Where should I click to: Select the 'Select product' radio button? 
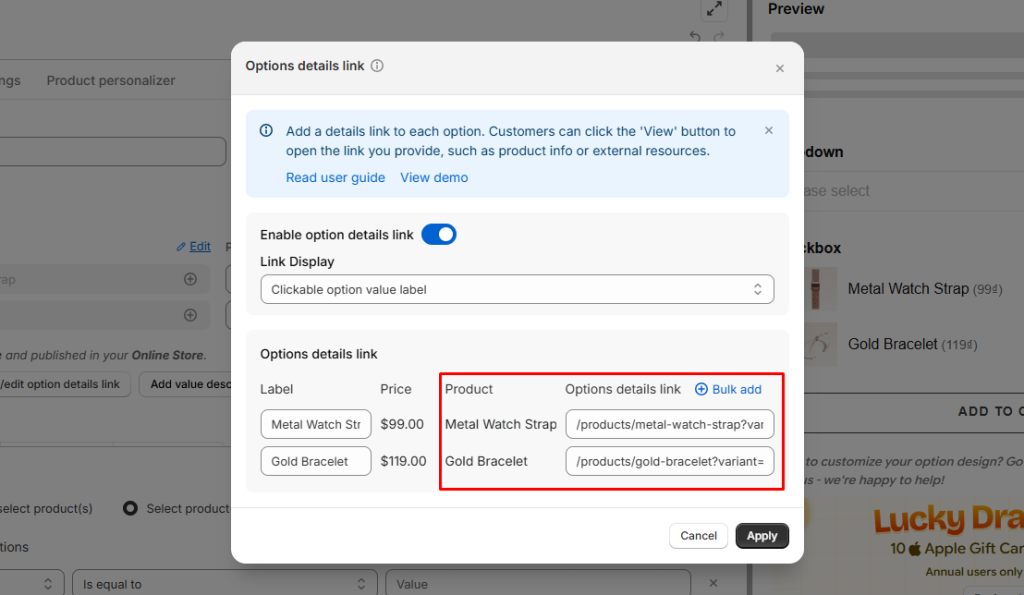click(130, 508)
